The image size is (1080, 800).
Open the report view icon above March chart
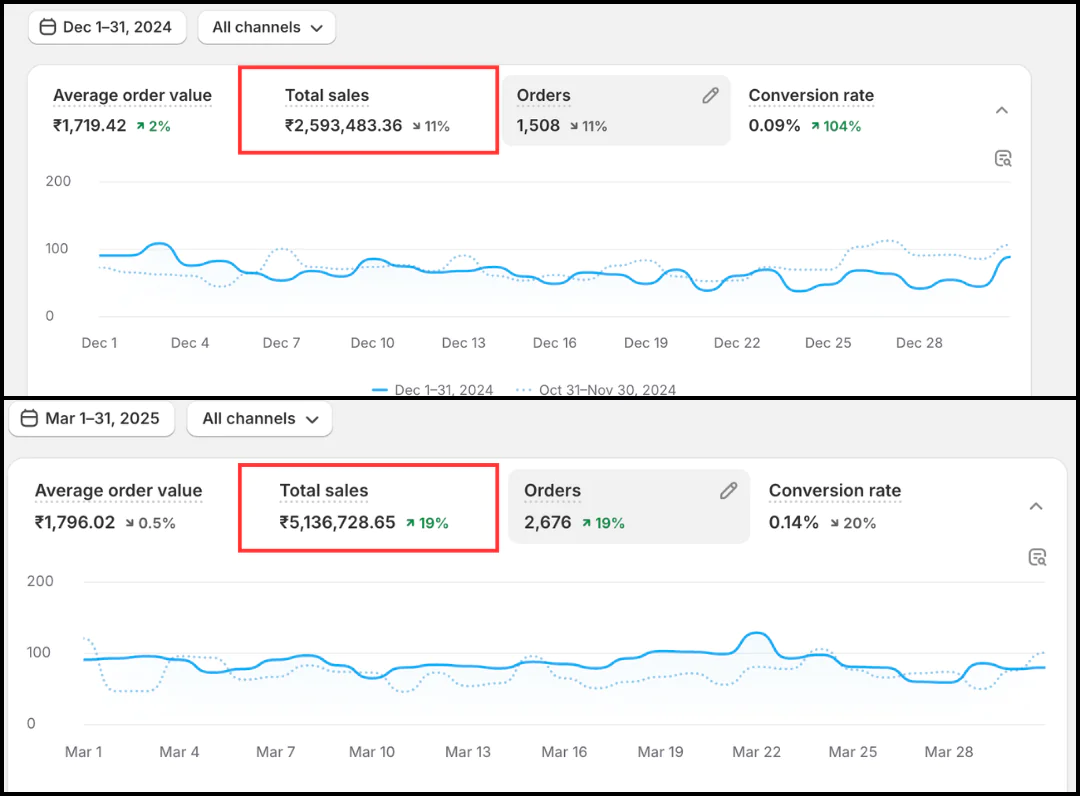pyautogui.click(x=1037, y=557)
